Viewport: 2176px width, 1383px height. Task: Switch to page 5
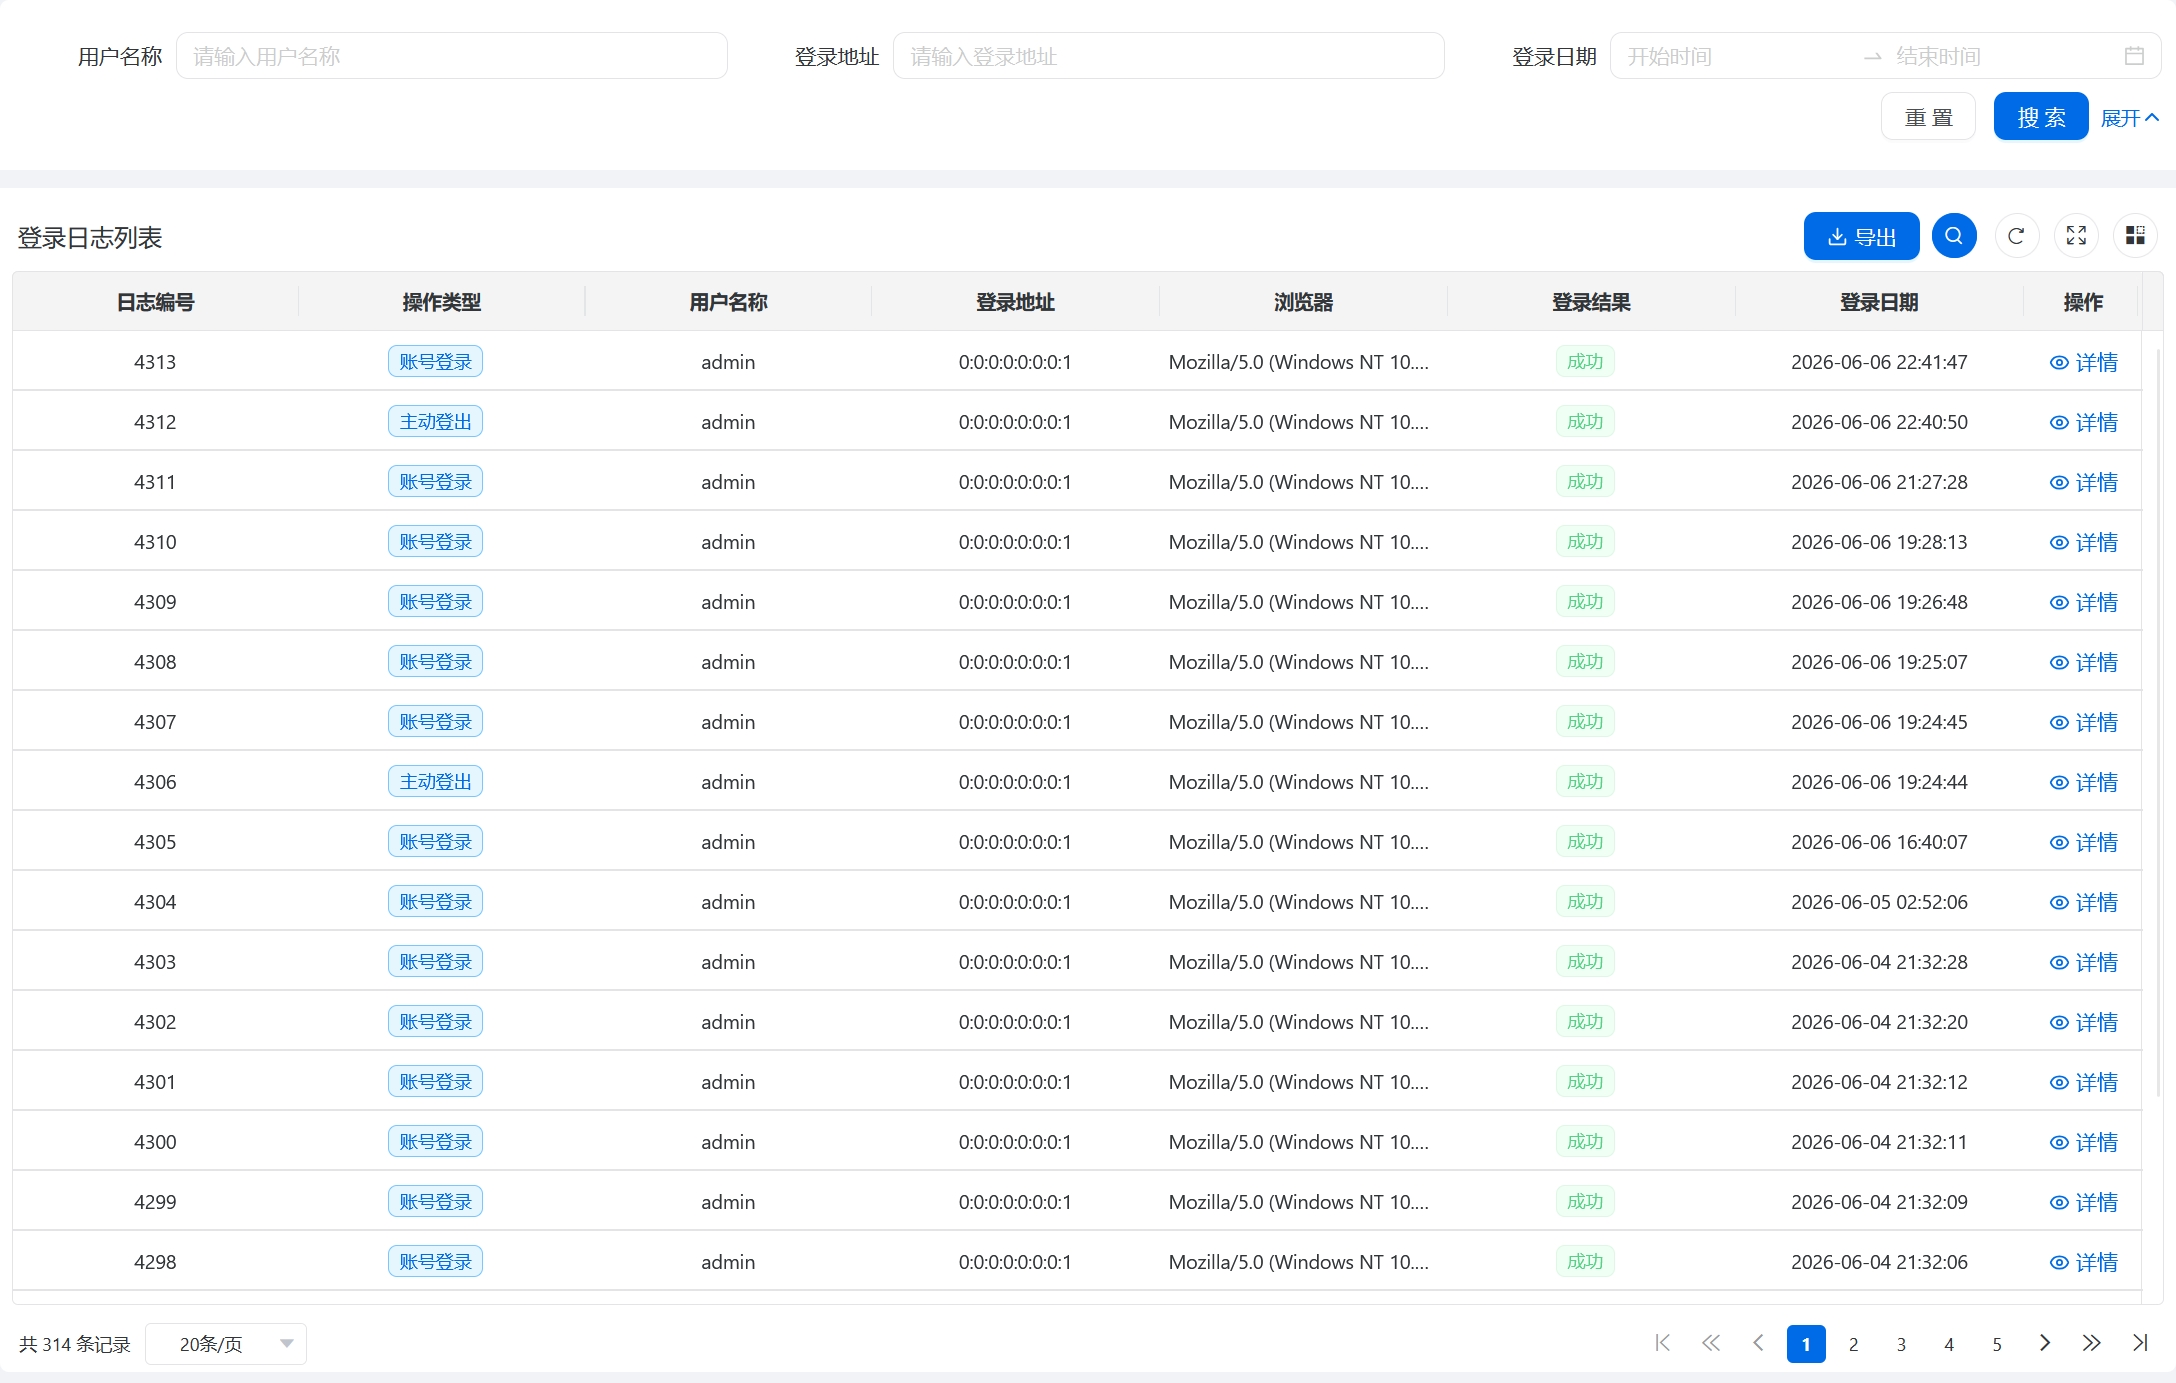[1997, 1344]
